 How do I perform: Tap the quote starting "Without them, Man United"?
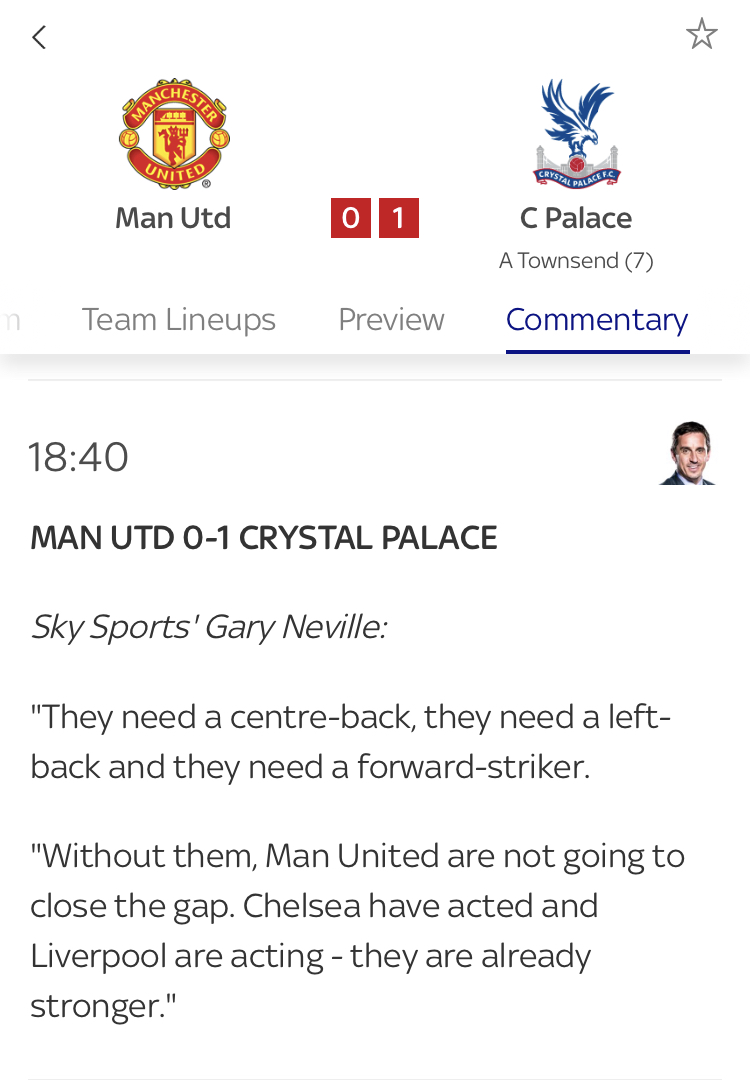click(x=357, y=905)
